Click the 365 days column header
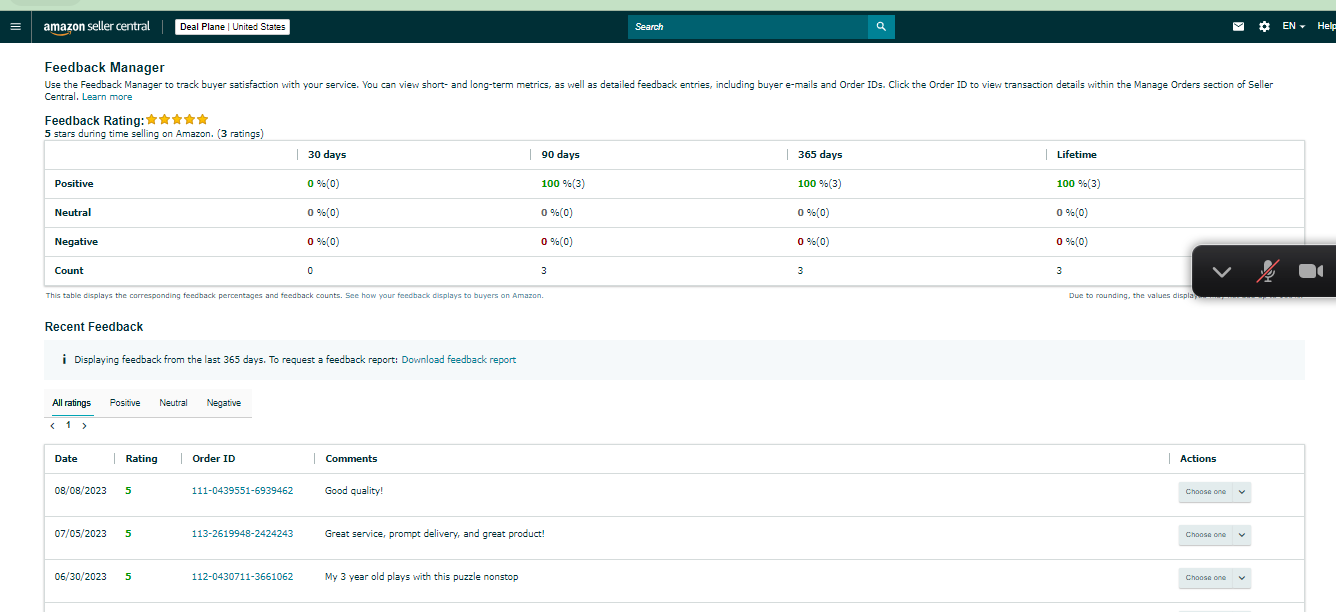The width and height of the screenshot is (1336, 612). tap(820, 155)
